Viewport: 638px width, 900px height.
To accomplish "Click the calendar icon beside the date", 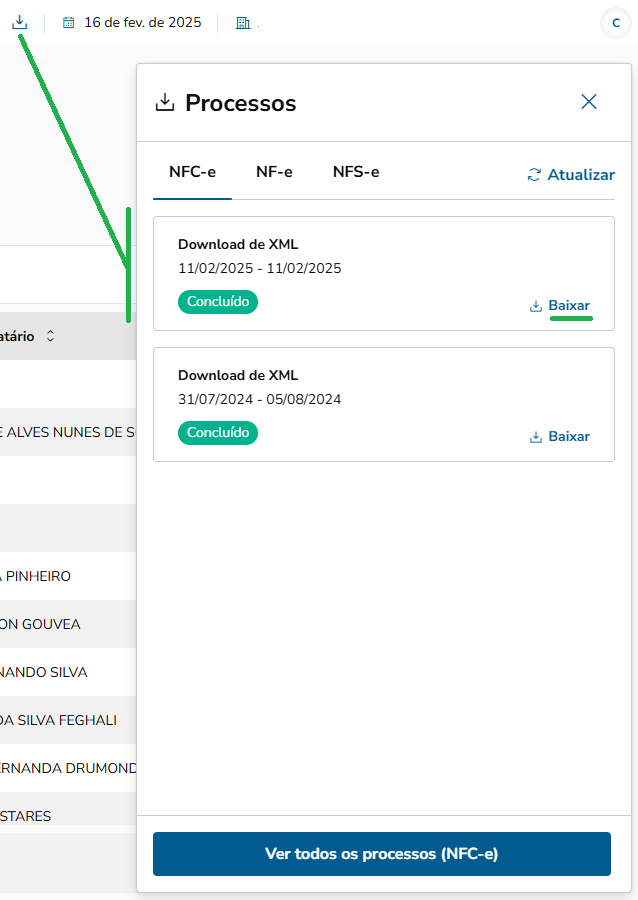I will tap(68, 23).
